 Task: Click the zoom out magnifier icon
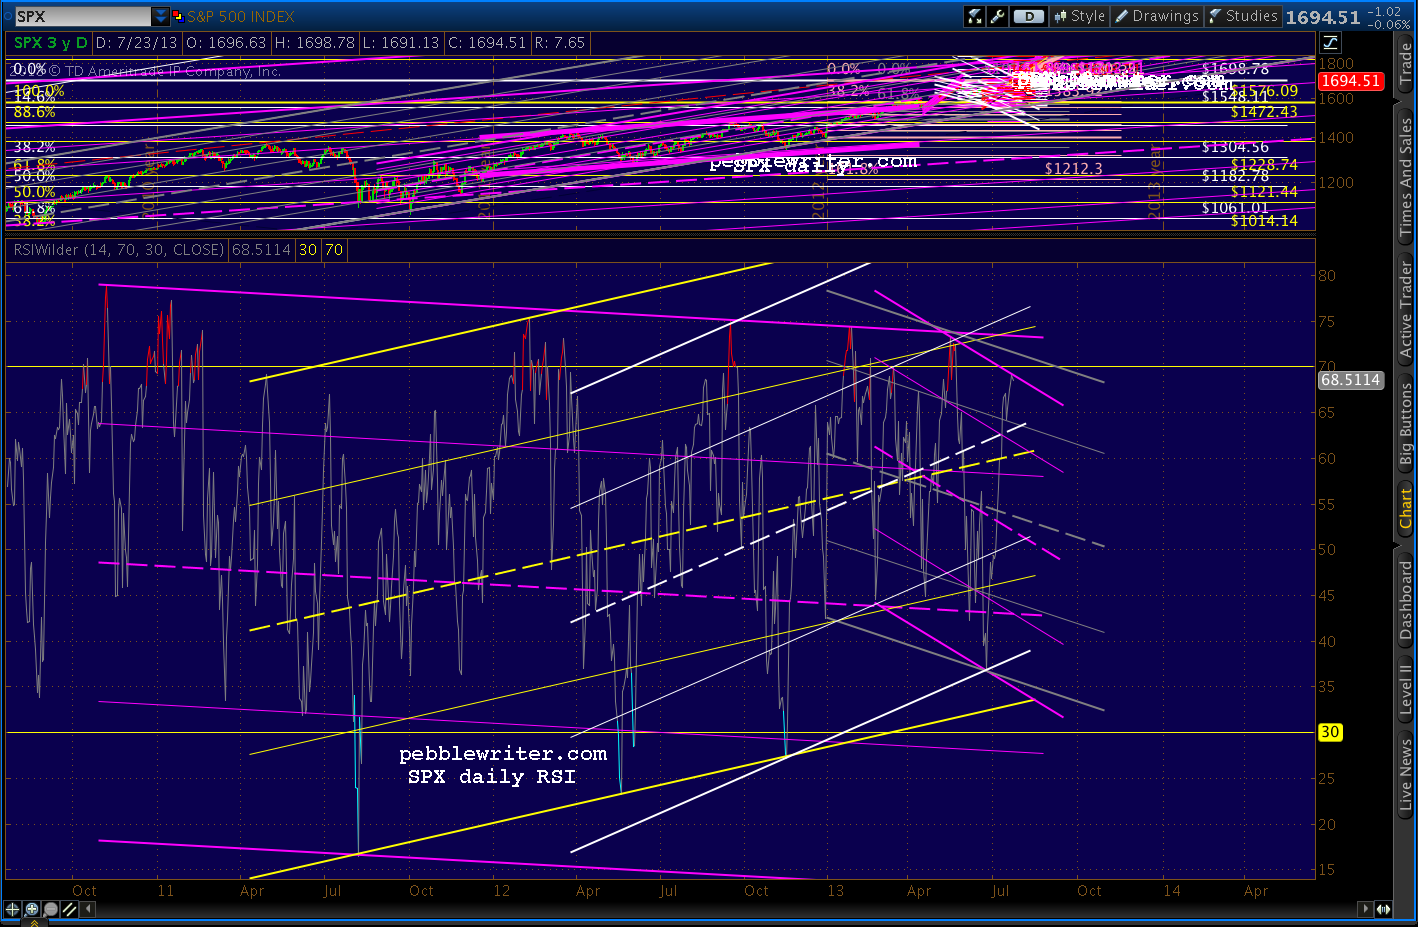50,909
